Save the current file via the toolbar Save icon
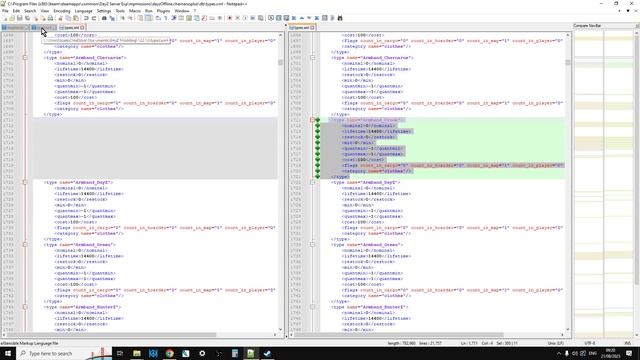 coord(20,18)
